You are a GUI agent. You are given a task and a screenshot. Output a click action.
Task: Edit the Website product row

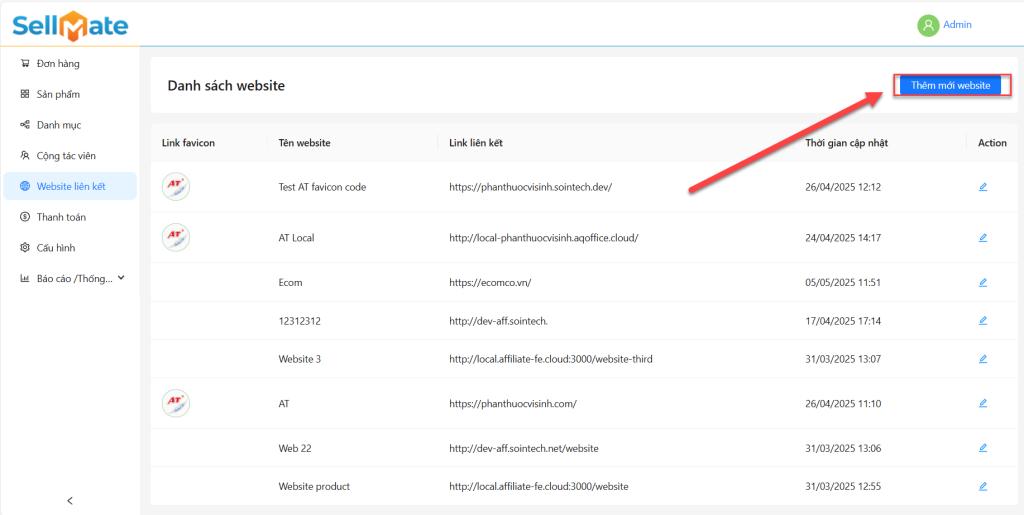[x=982, y=486]
